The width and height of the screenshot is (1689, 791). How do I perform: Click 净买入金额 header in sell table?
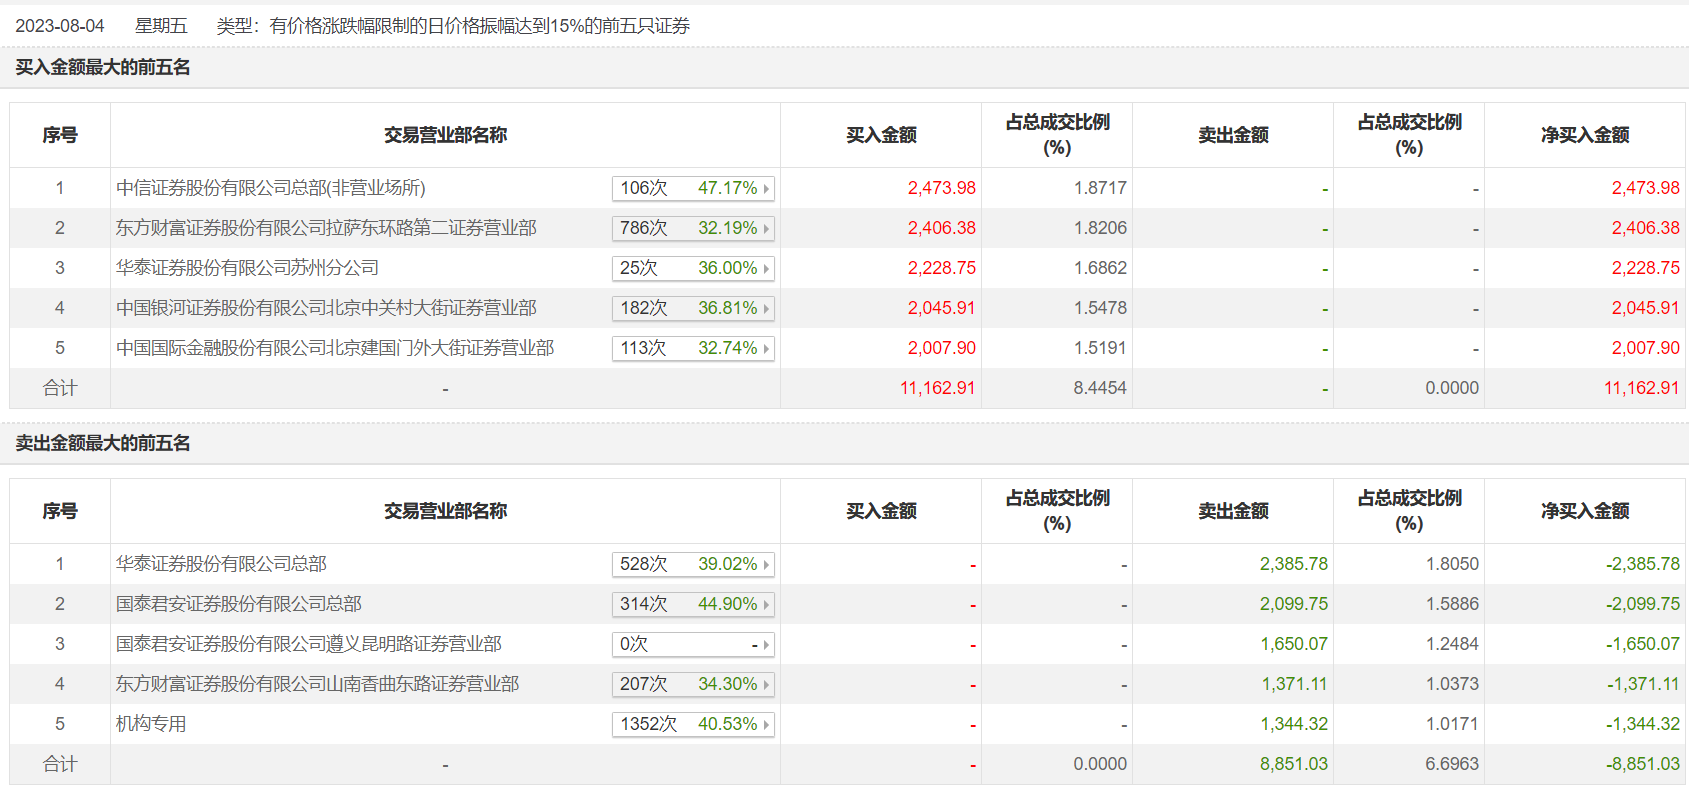pyautogui.click(x=1585, y=511)
